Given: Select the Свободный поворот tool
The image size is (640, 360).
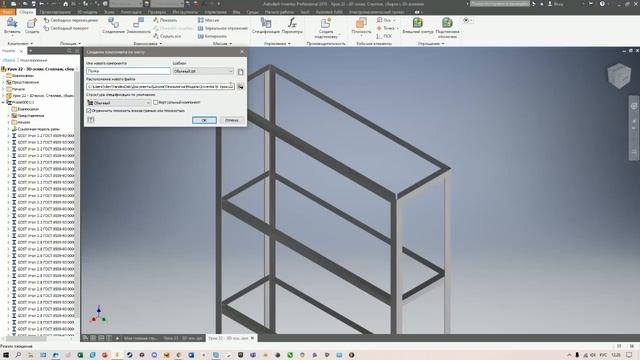Looking at the screenshot, I should click(x=66, y=28).
